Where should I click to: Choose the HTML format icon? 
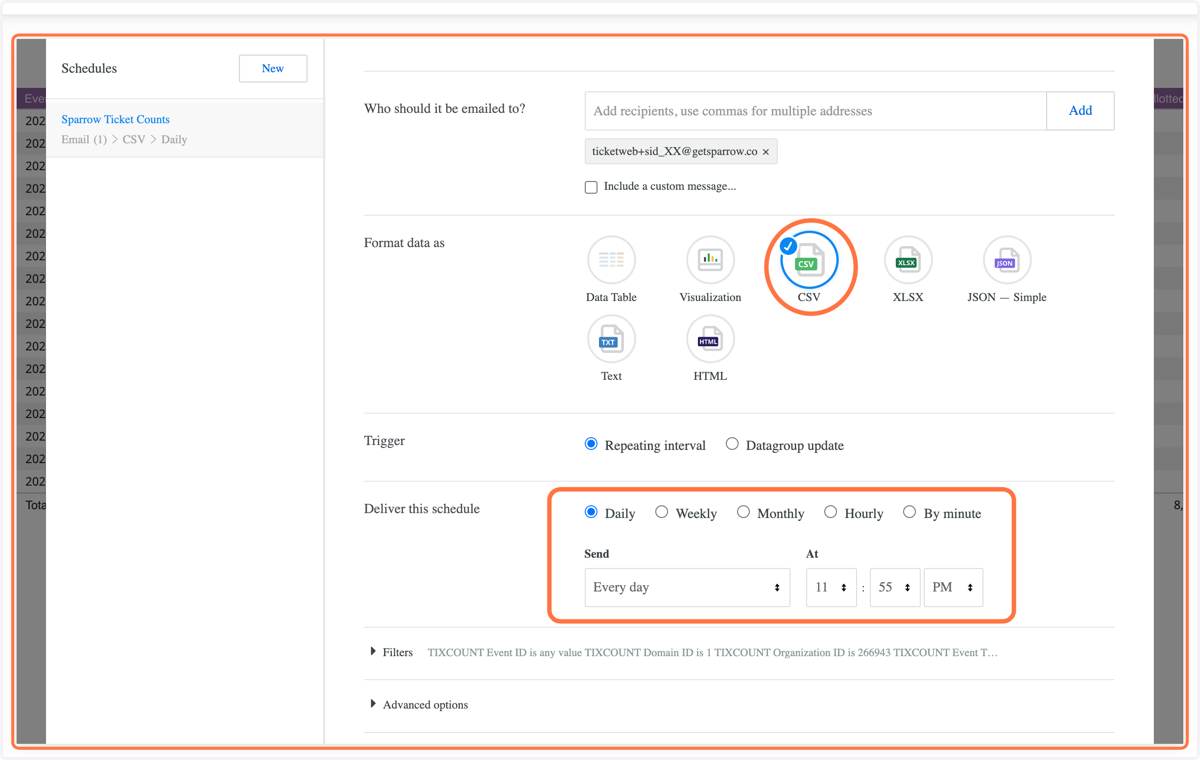(x=710, y=339)
